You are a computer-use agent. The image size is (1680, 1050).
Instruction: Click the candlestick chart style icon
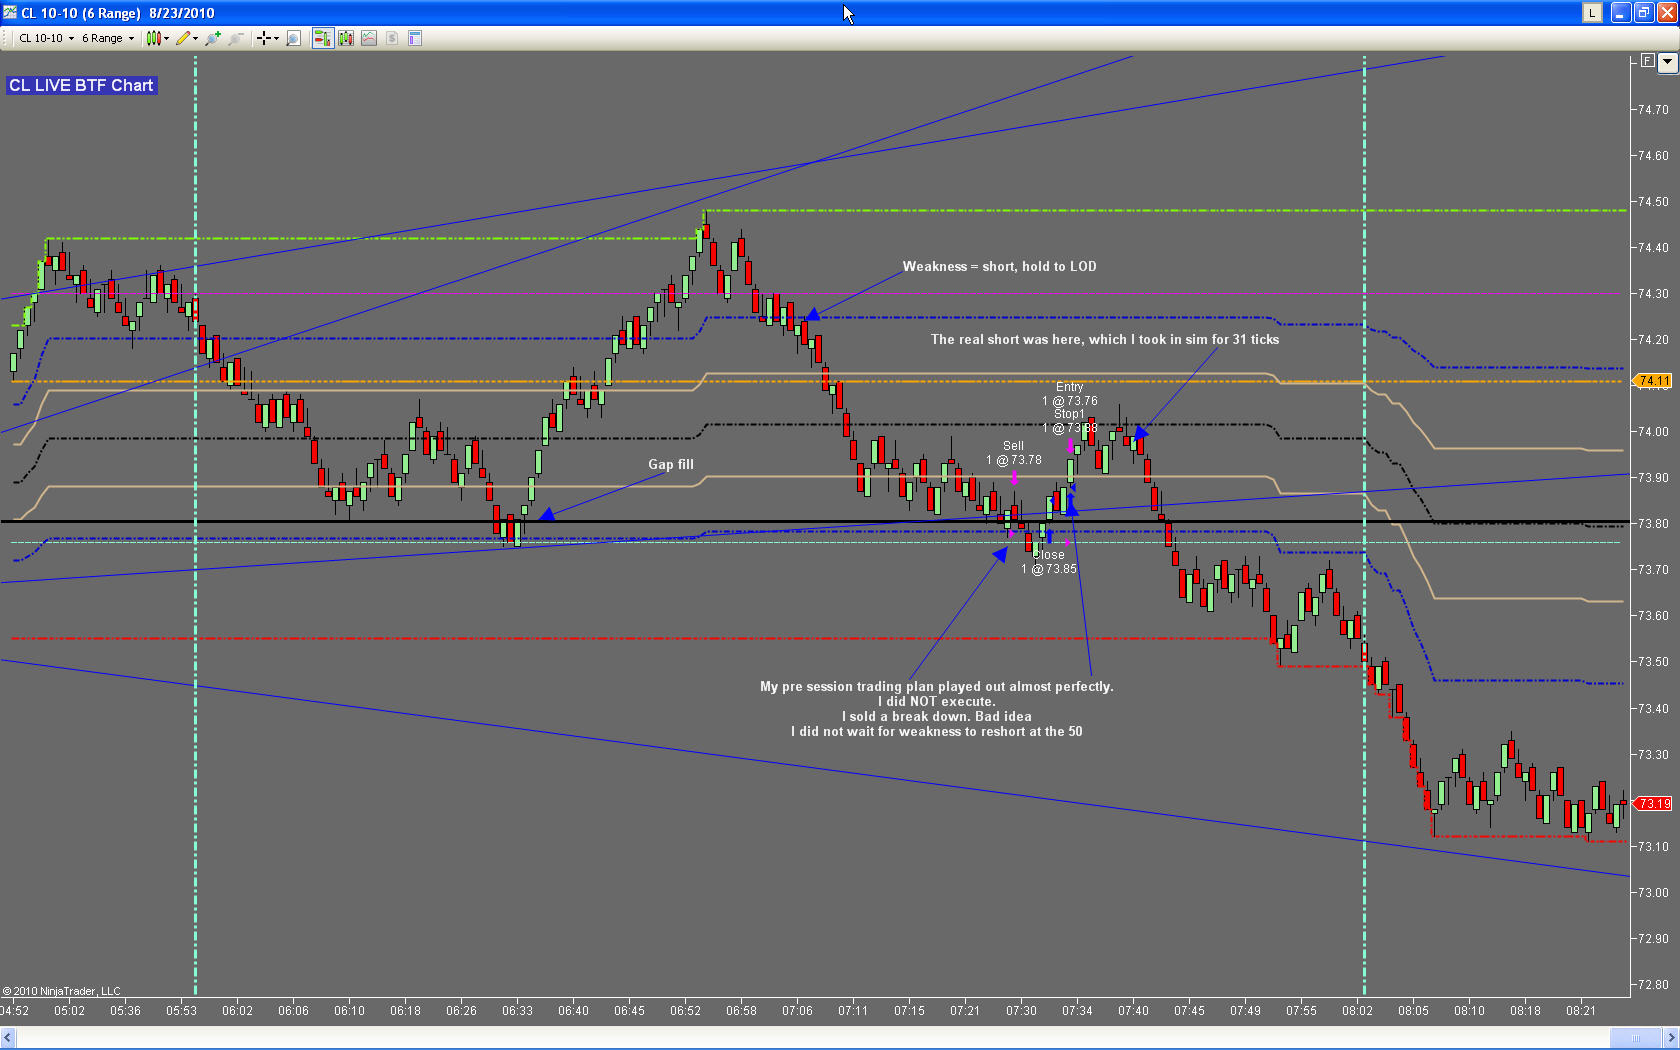(x=153, y=38)
